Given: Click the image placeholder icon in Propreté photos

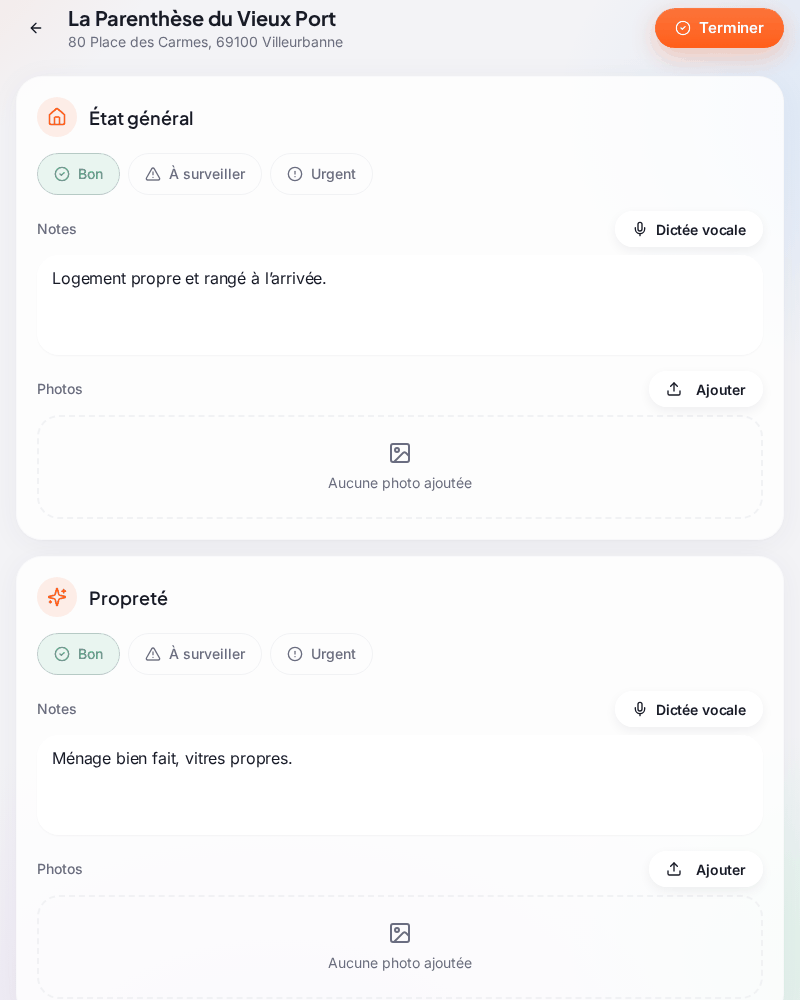Looking at the screenshot, I should click(x=400, y=933).
